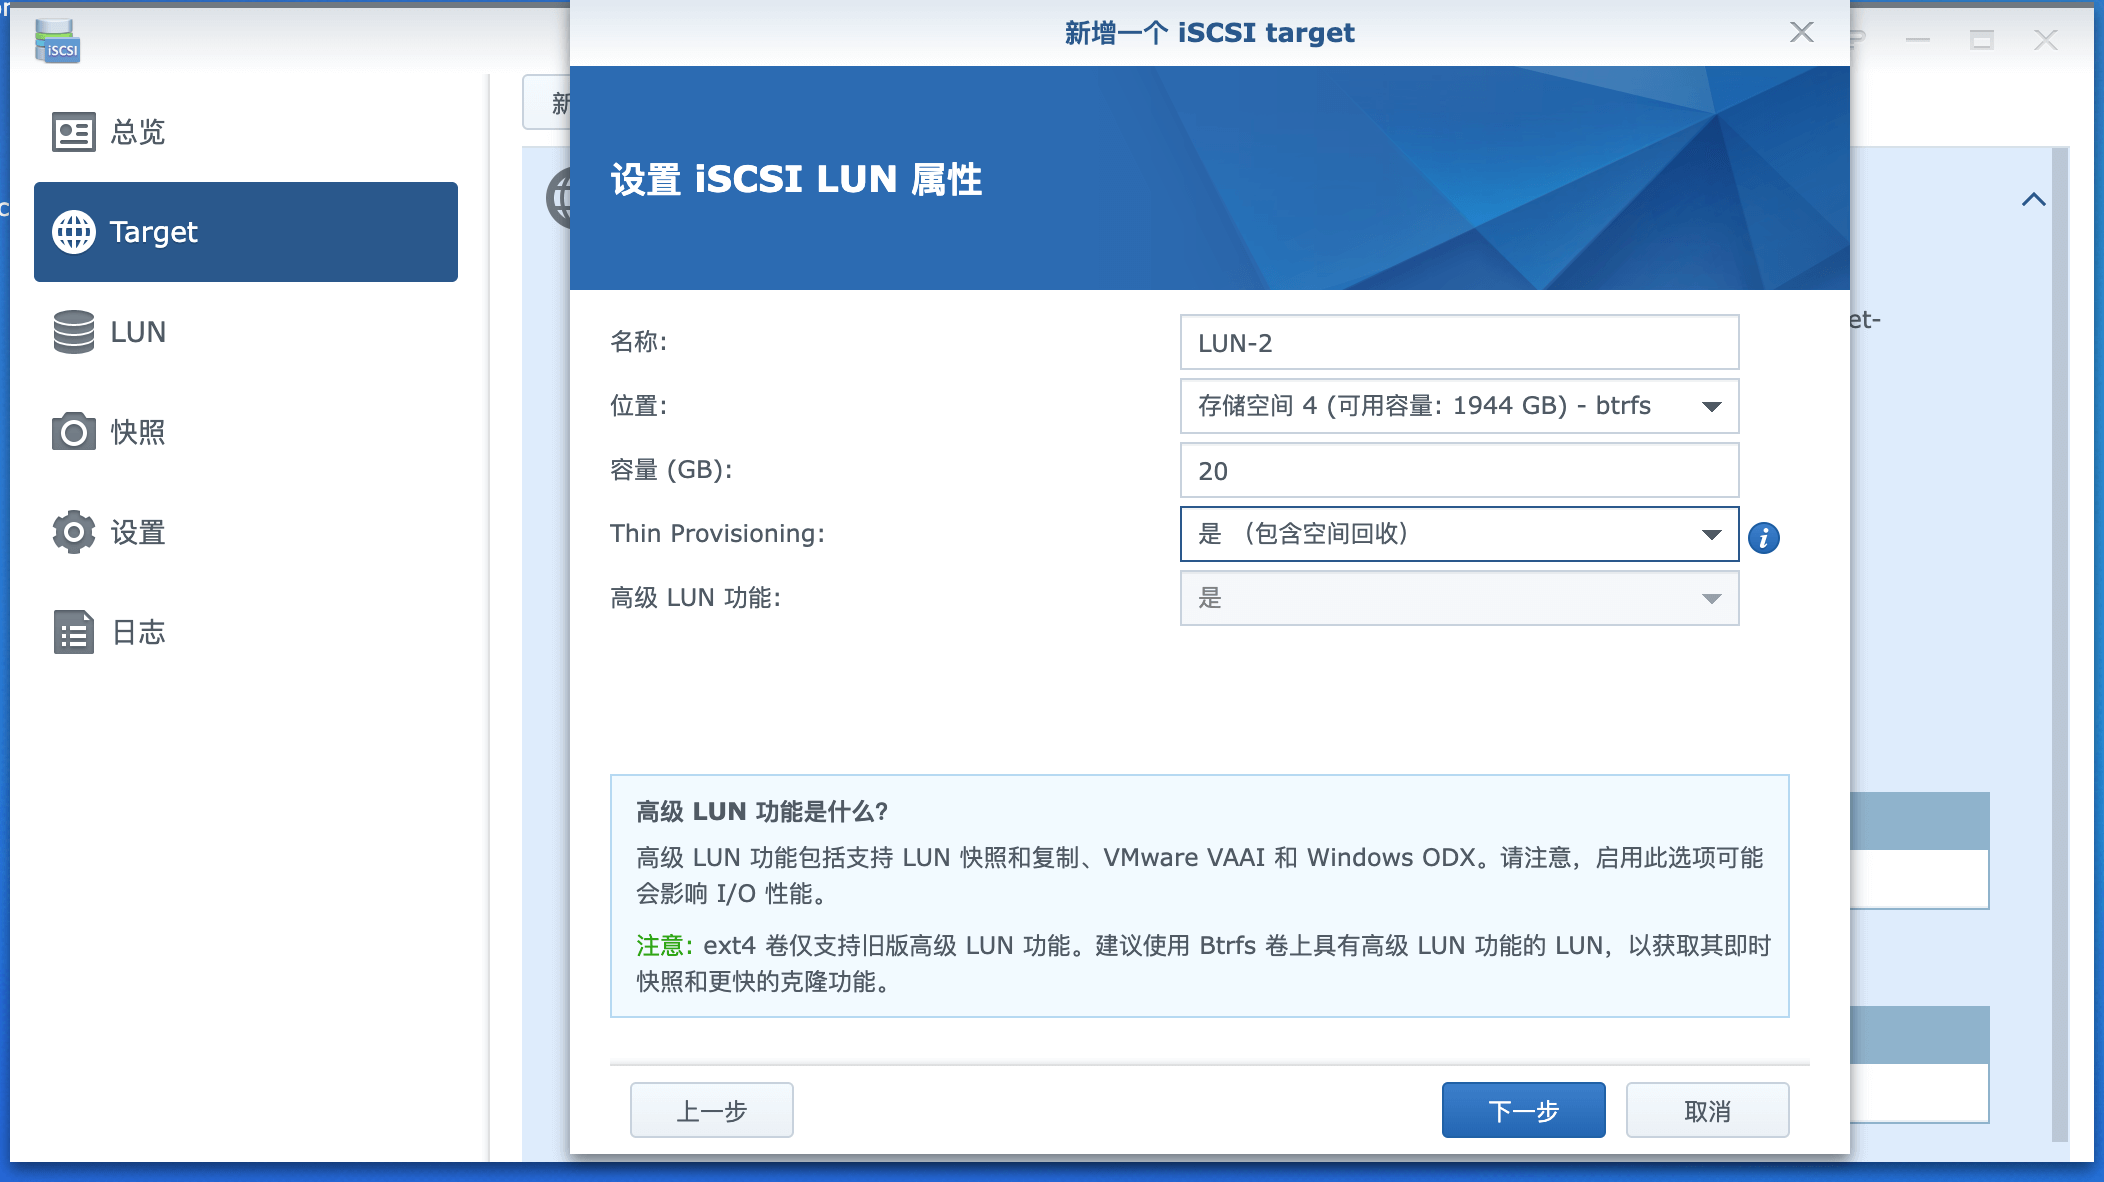This screenshot has width=2104, height=1182.
Task: Click the 名称 field containing LUN-2
Action: pyautogui.click(x=1458, y=343)
